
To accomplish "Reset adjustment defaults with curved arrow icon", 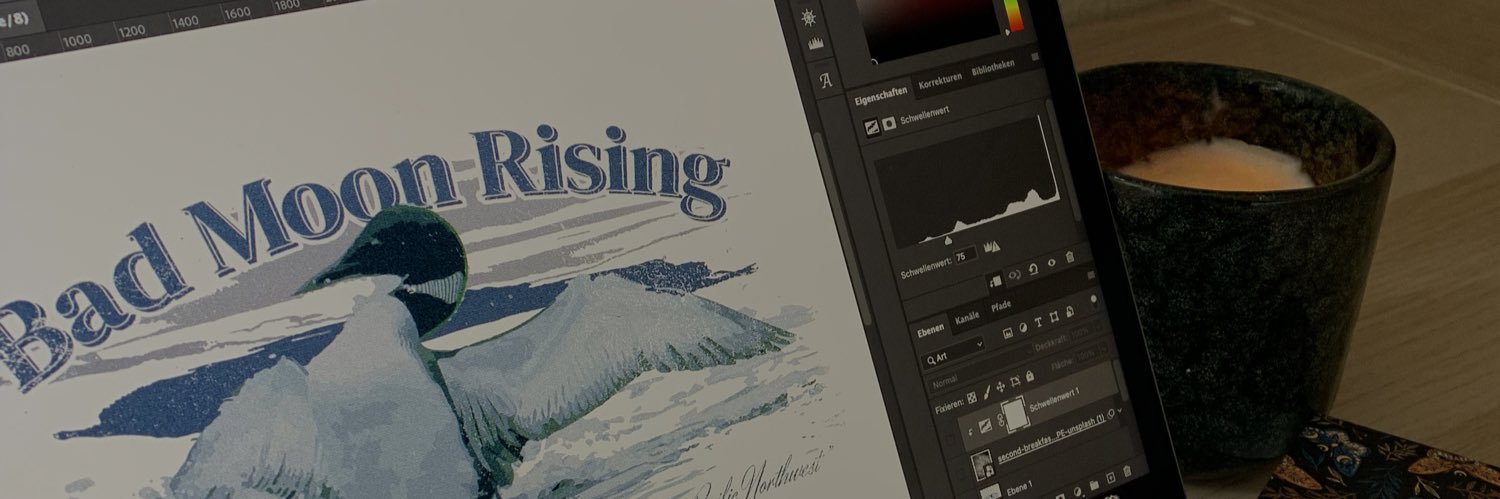I will 1033,270.
